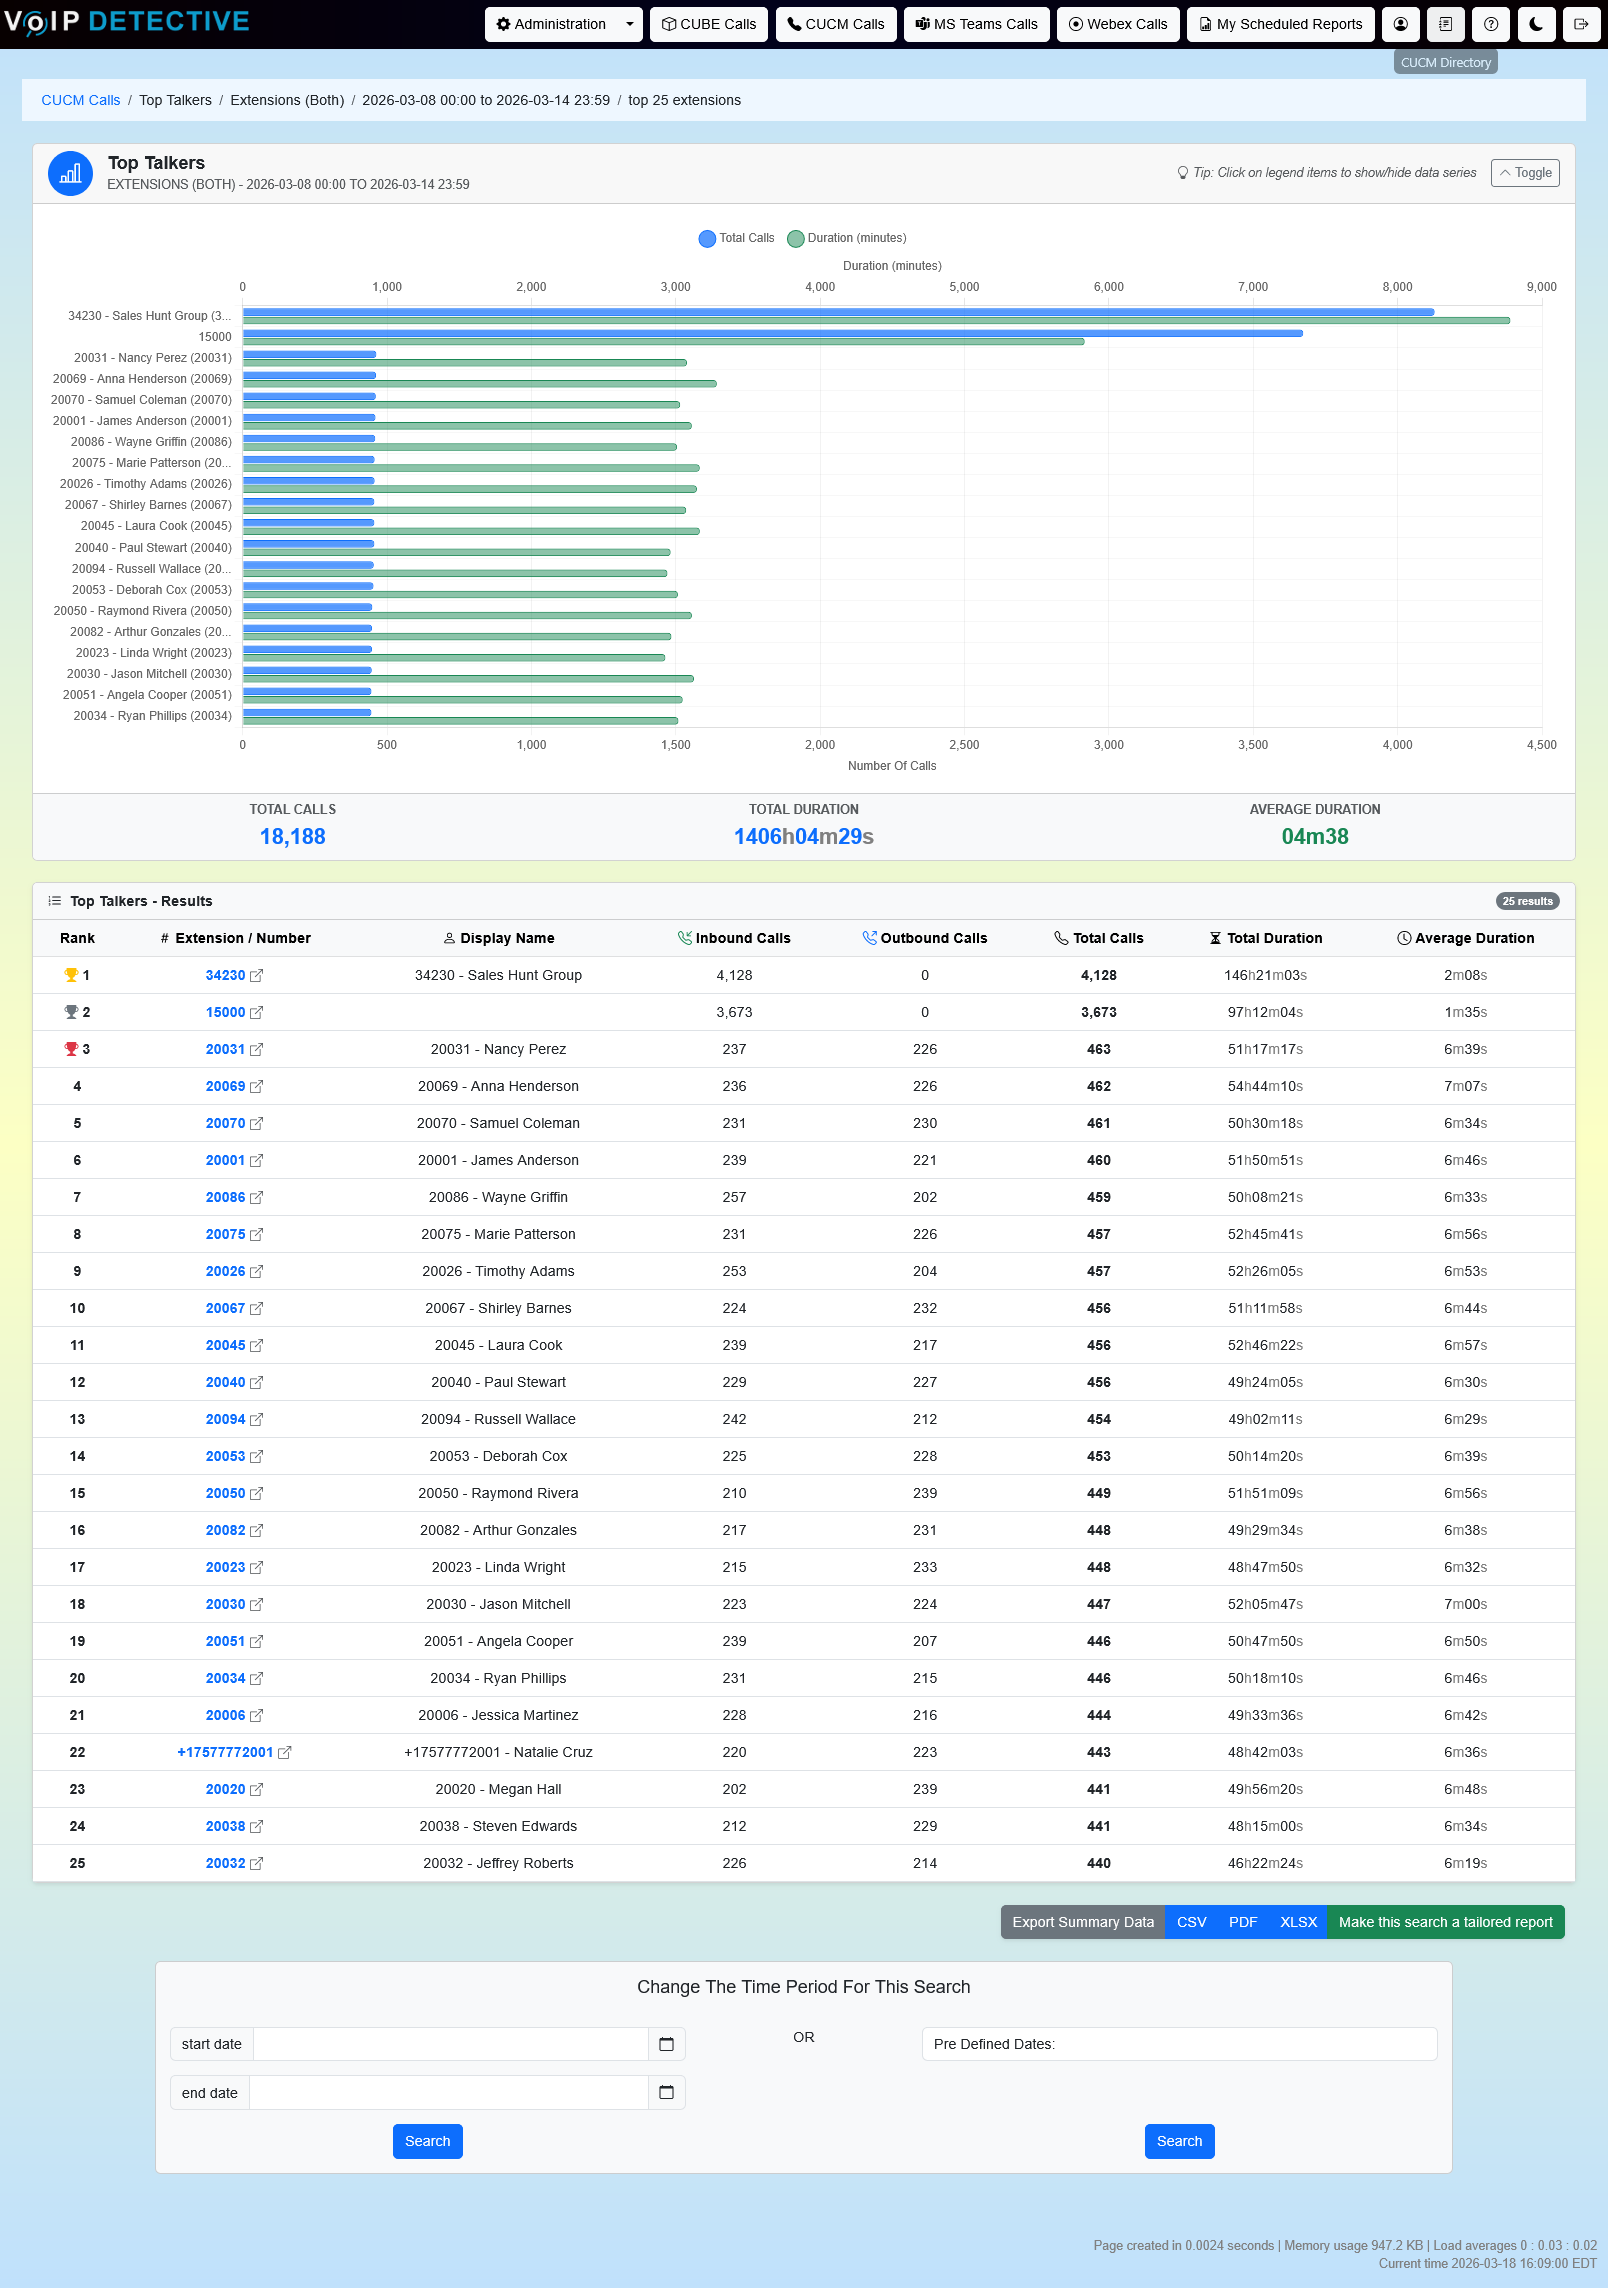
Task: Toggle dark mode moon icon
Action: (1536, 24)
